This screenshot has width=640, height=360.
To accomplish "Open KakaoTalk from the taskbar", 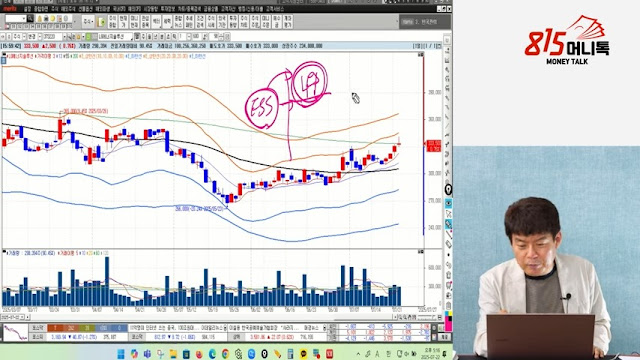I will click(x=303, y=354).
